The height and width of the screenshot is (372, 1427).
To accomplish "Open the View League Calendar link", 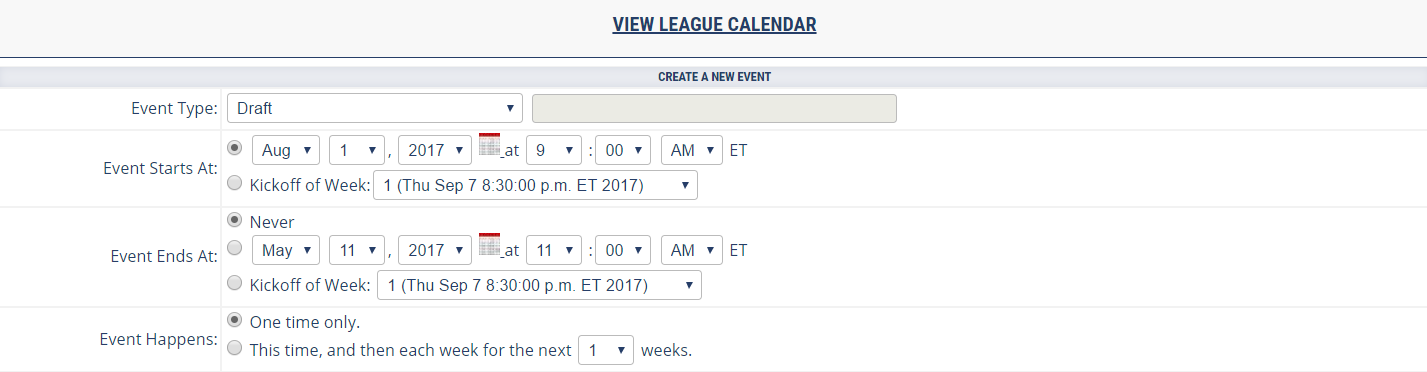I will pyautogui.click(x=714, y=24).
